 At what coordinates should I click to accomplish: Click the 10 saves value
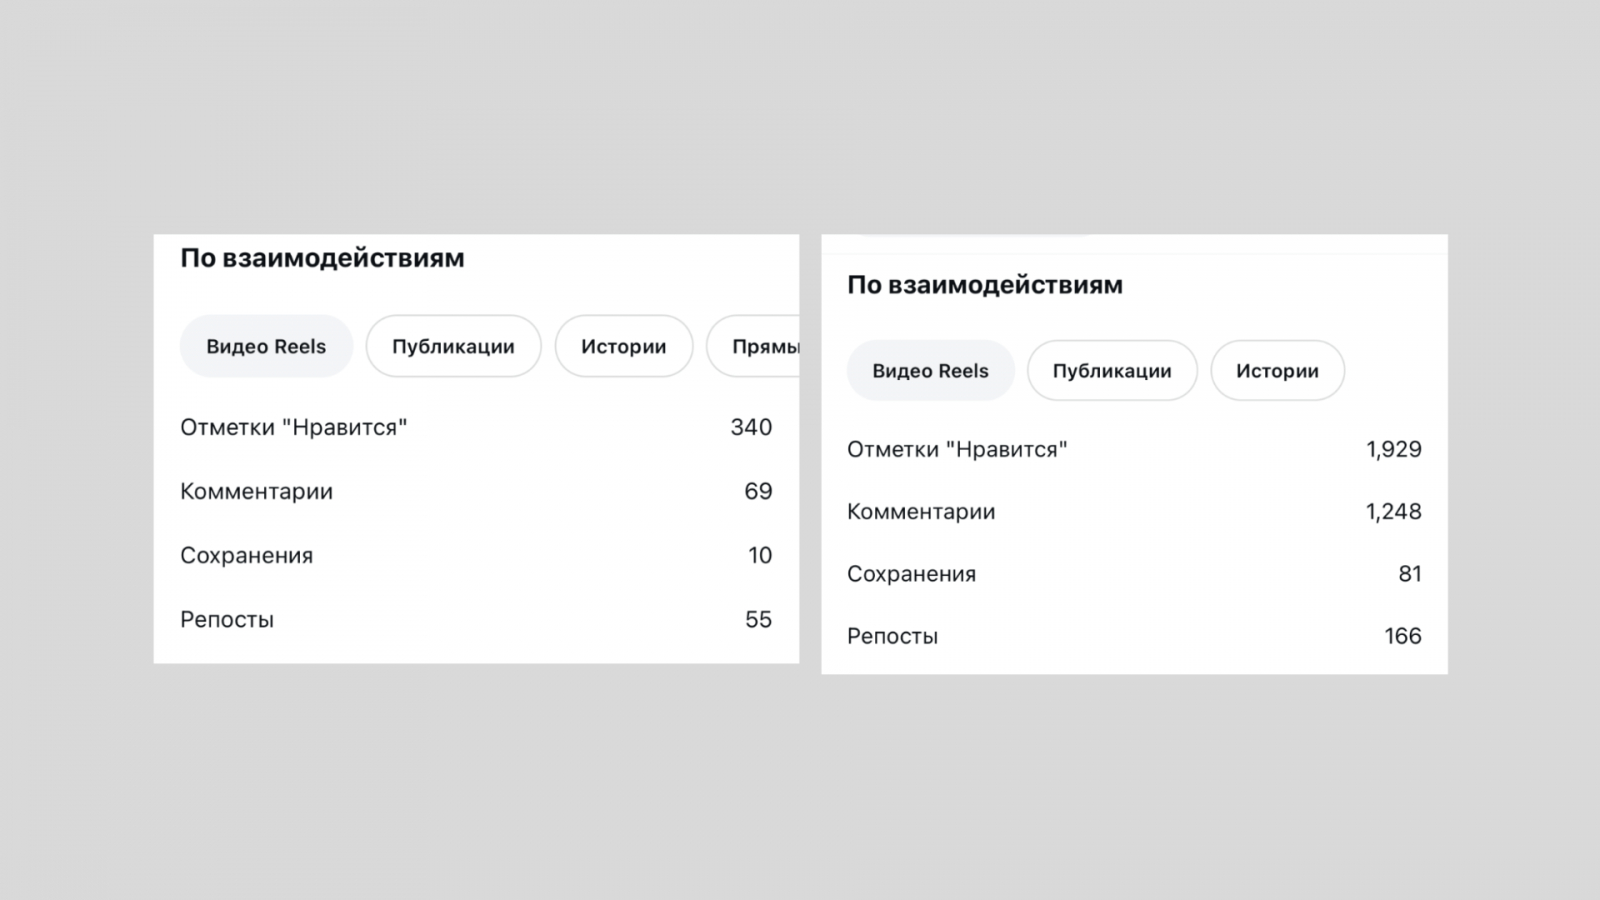pyautogui.click(x=760, y=555)
